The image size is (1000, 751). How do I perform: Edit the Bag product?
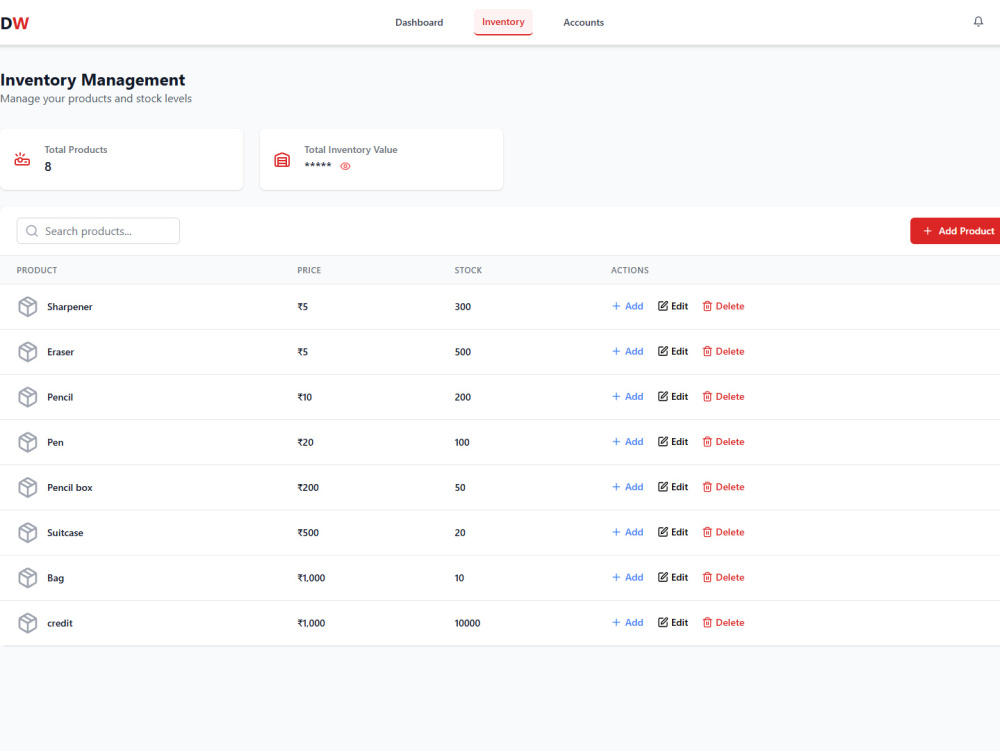click(673, 578)
